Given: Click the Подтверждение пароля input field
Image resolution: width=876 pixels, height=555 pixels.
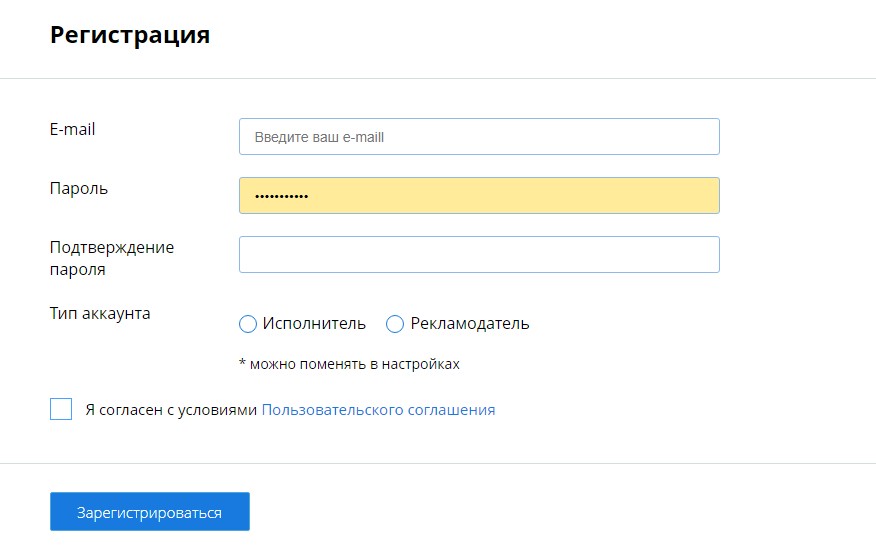Looking at the screenshot, I should 479,254.
